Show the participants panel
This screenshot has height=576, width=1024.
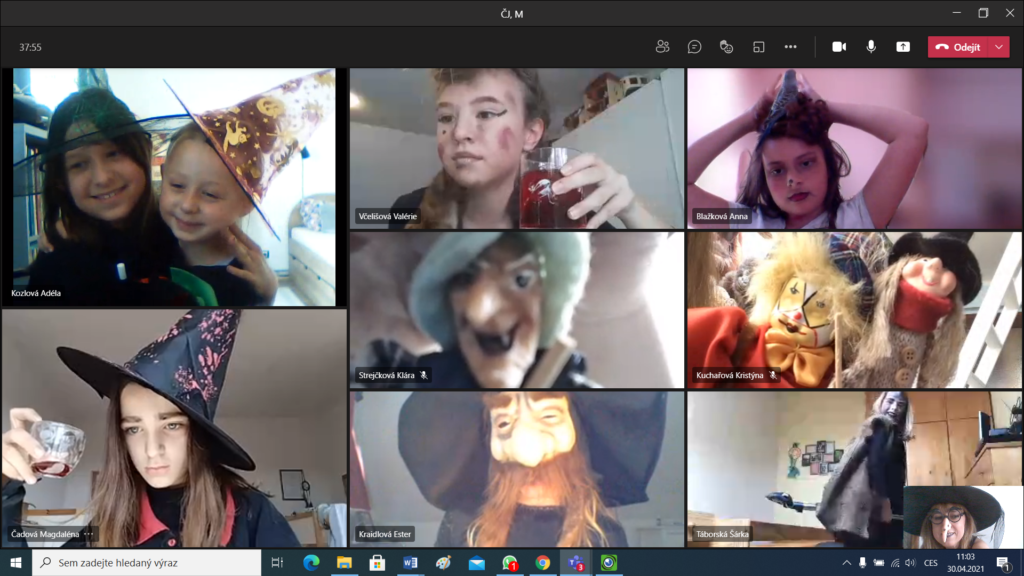click(x=662, y=47)
